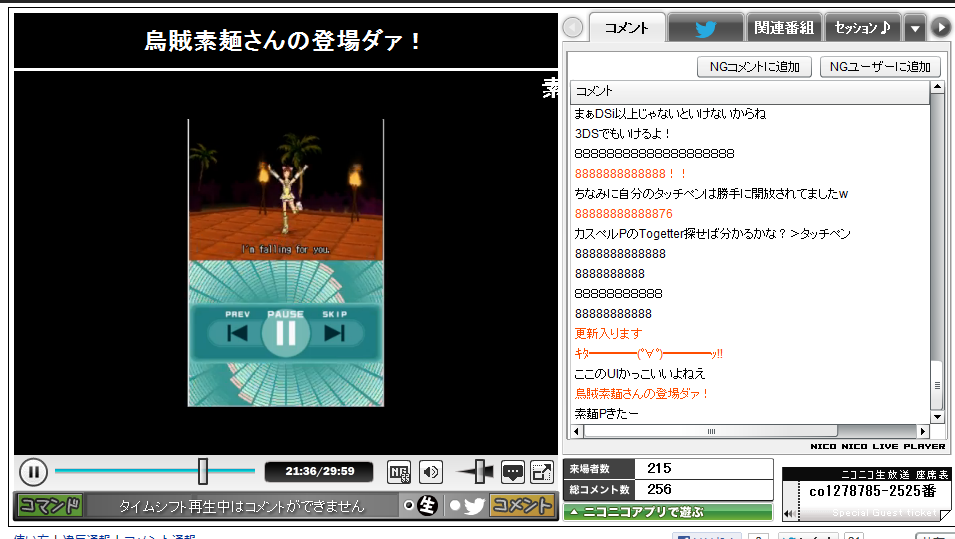Select comment ここのUIかっこいいよねえ

[x=640, y=373]
